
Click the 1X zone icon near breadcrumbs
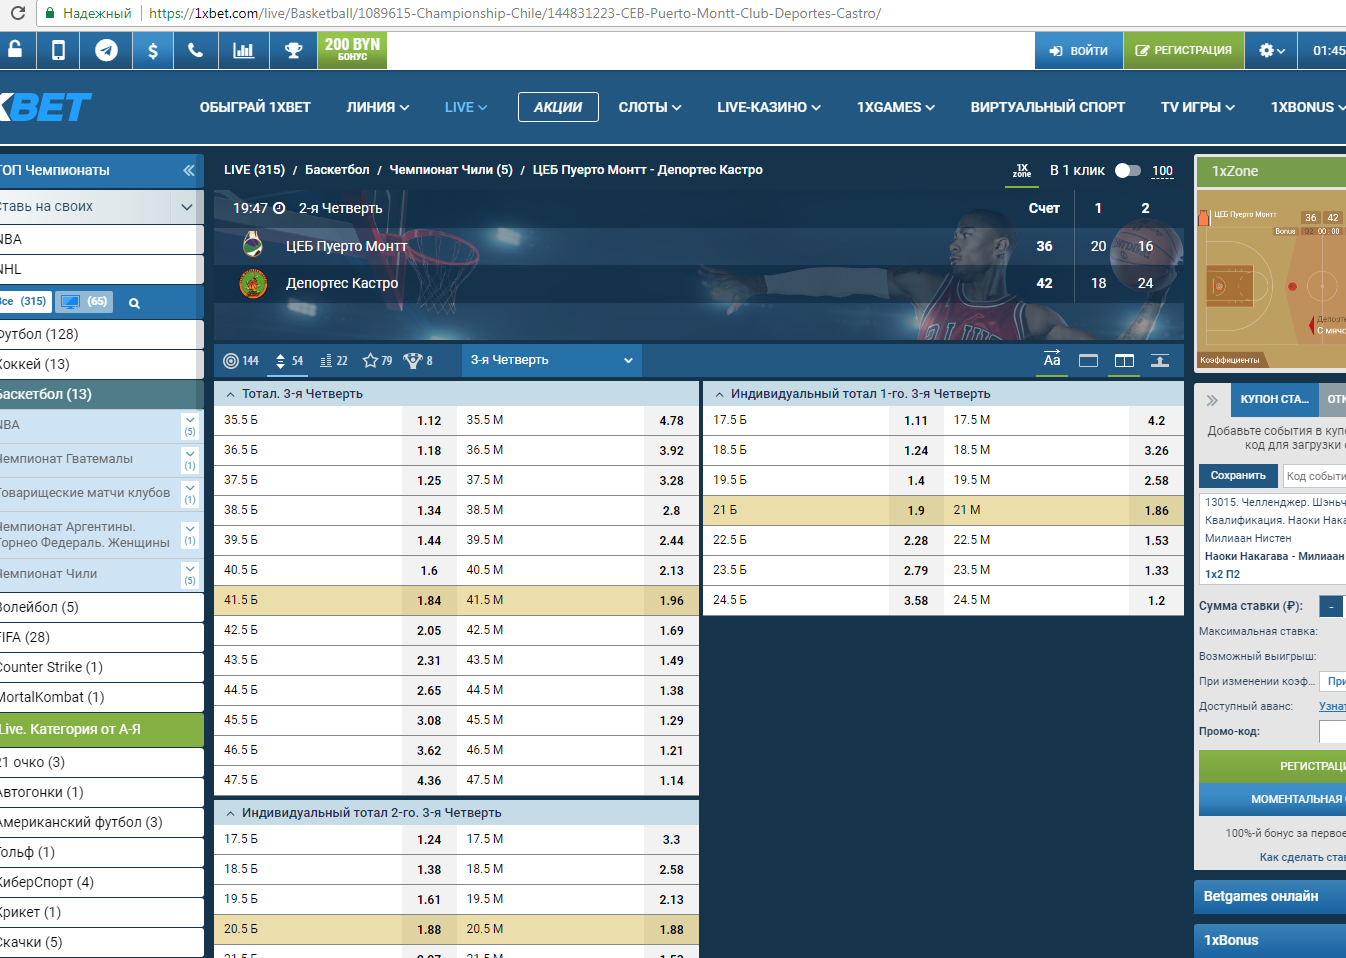point(1022,171)
